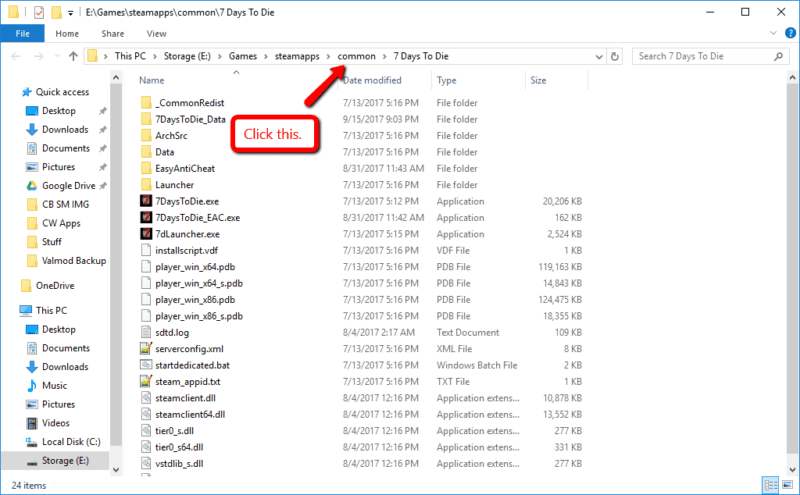Image resolution: width=800 pixels, height=495 pixels.
Task: Select Music under This PC
Action: 55,385
